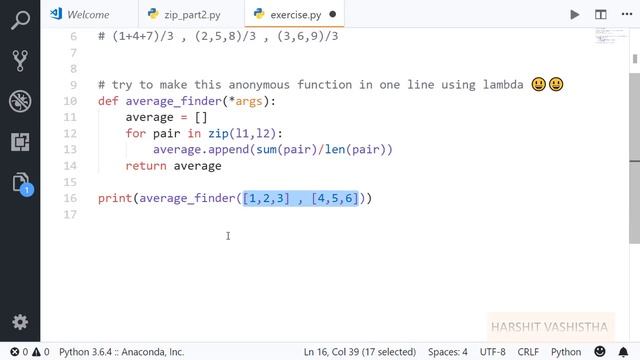Run the Python file with play button
640x360 pixels.
click(x=574, y=15)
